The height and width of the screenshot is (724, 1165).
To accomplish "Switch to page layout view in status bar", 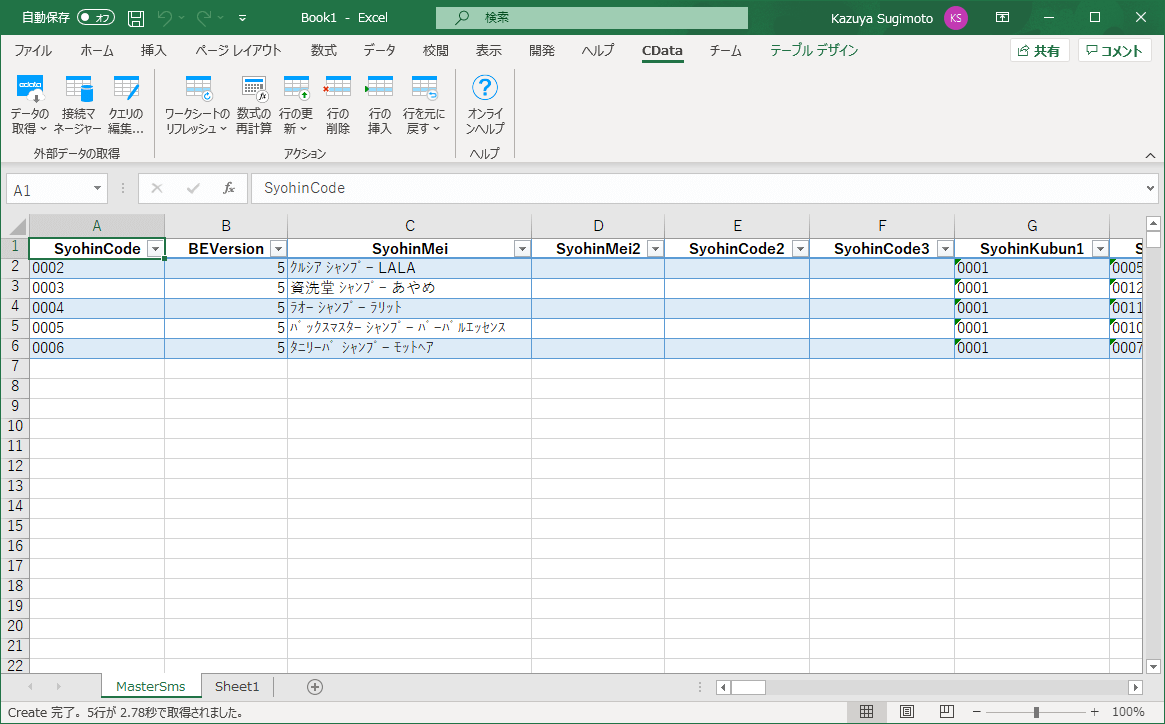I will pyautogui.click(x=906, y=712).
